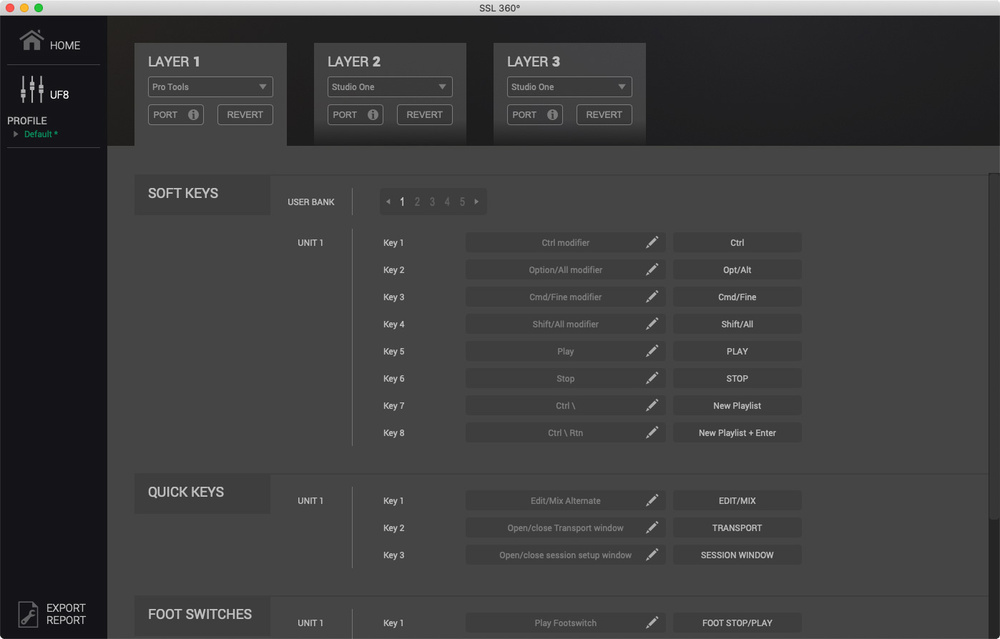The image size is (1000, 639).
Task: Go to next user bank arrow
Action: tap(477, 202)
